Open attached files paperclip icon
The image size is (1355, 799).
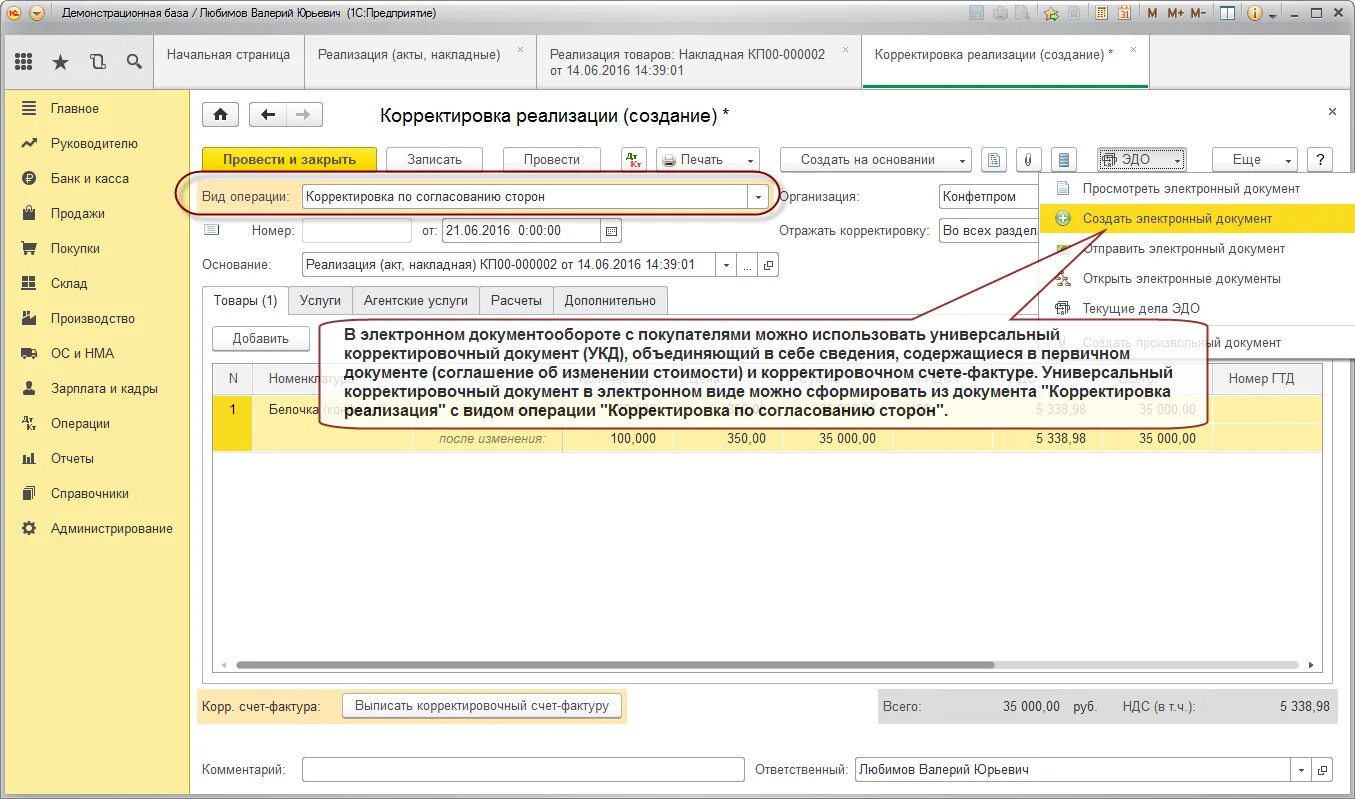pos(1028,159)
